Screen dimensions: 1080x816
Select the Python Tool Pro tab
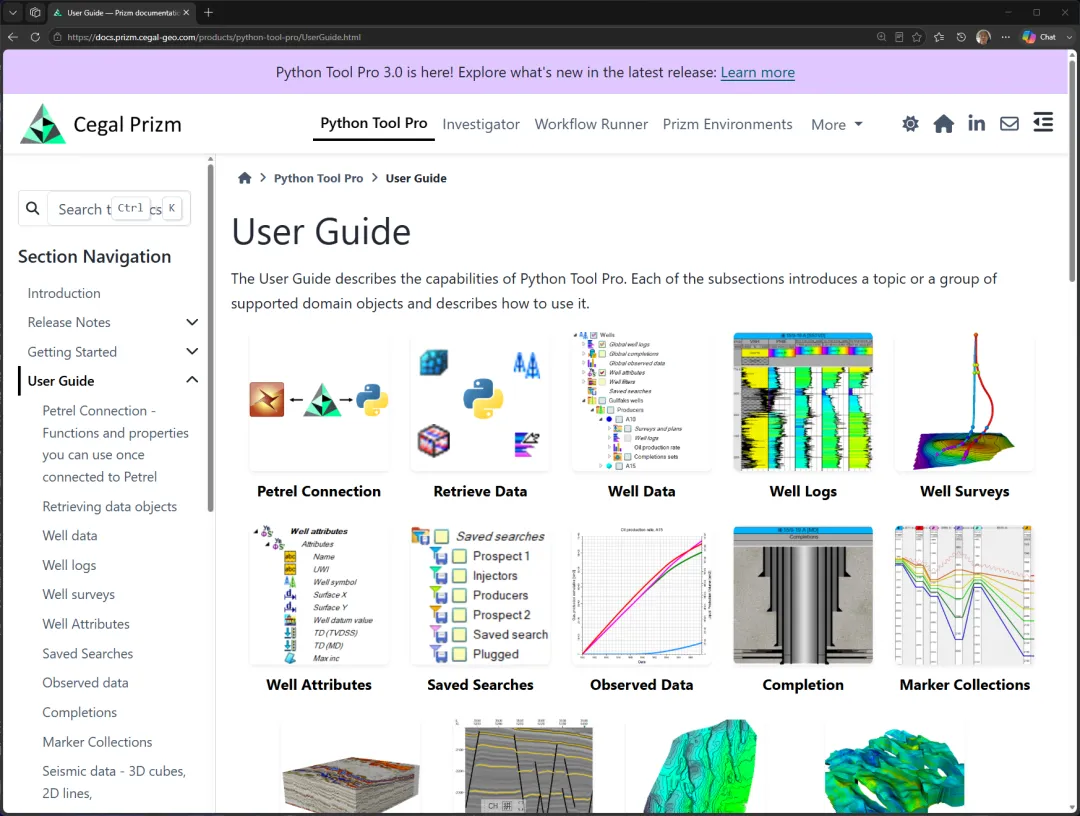tap(373, 123)
